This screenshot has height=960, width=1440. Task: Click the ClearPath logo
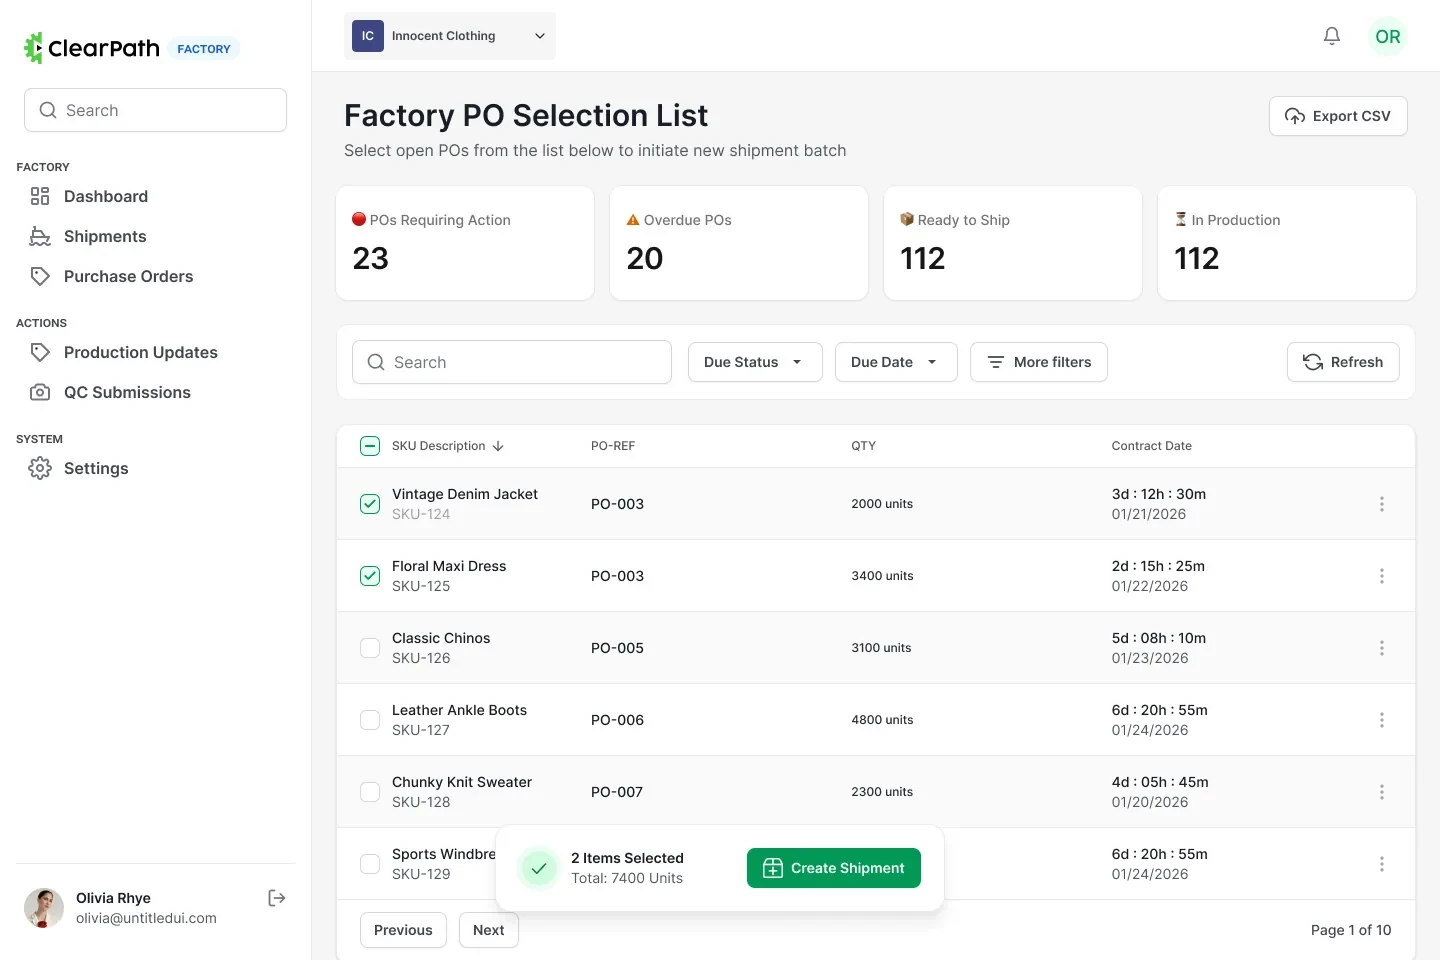pos(92,48)
